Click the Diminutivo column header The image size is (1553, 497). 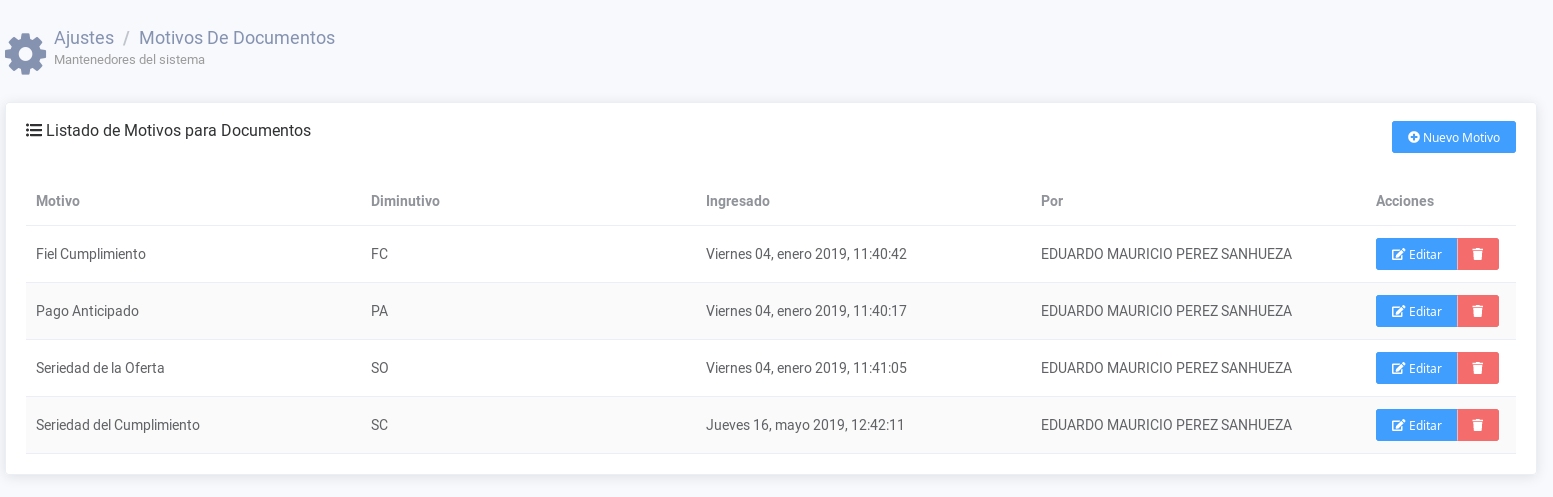pos(405,201)
